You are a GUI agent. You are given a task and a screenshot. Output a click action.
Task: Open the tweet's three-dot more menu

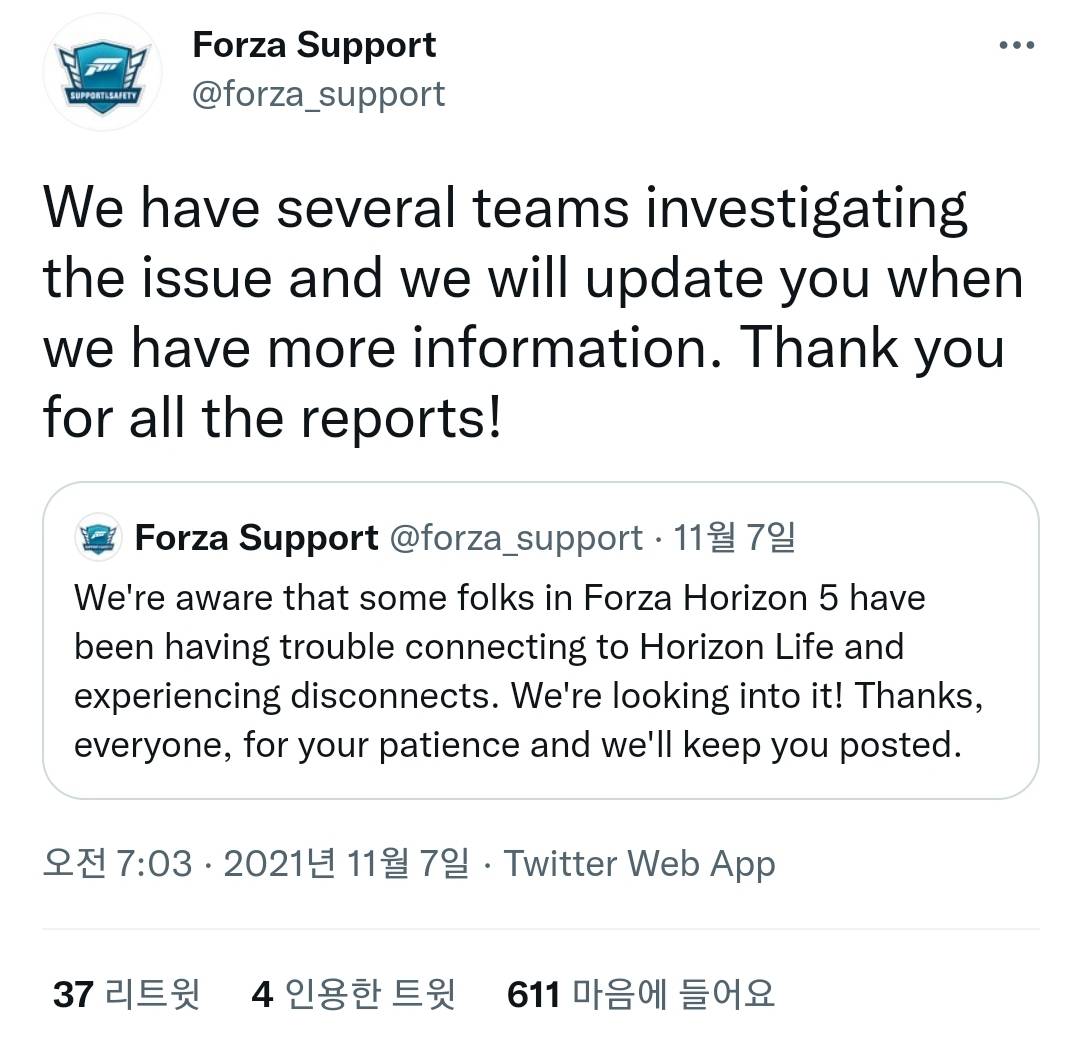point(1017,46)
